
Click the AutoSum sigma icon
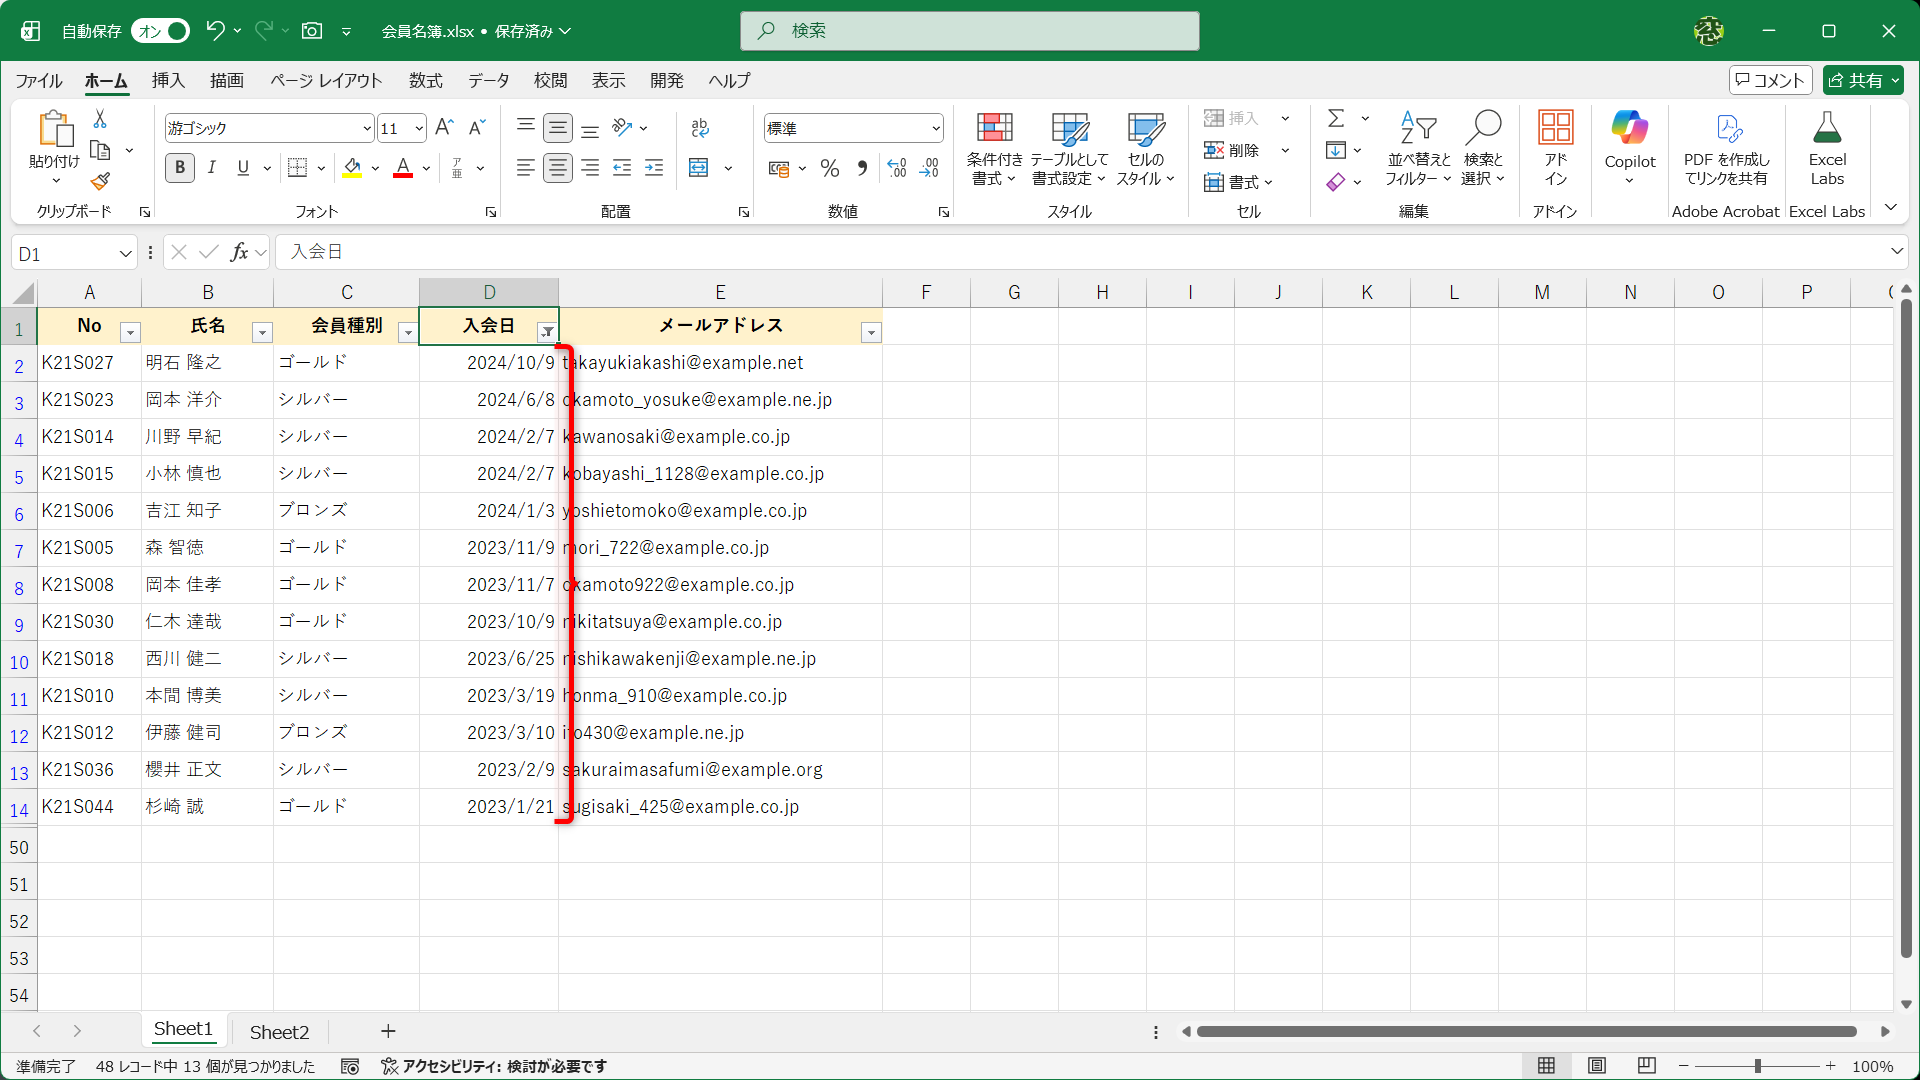pyautogui.click(x=1336, y=118)
